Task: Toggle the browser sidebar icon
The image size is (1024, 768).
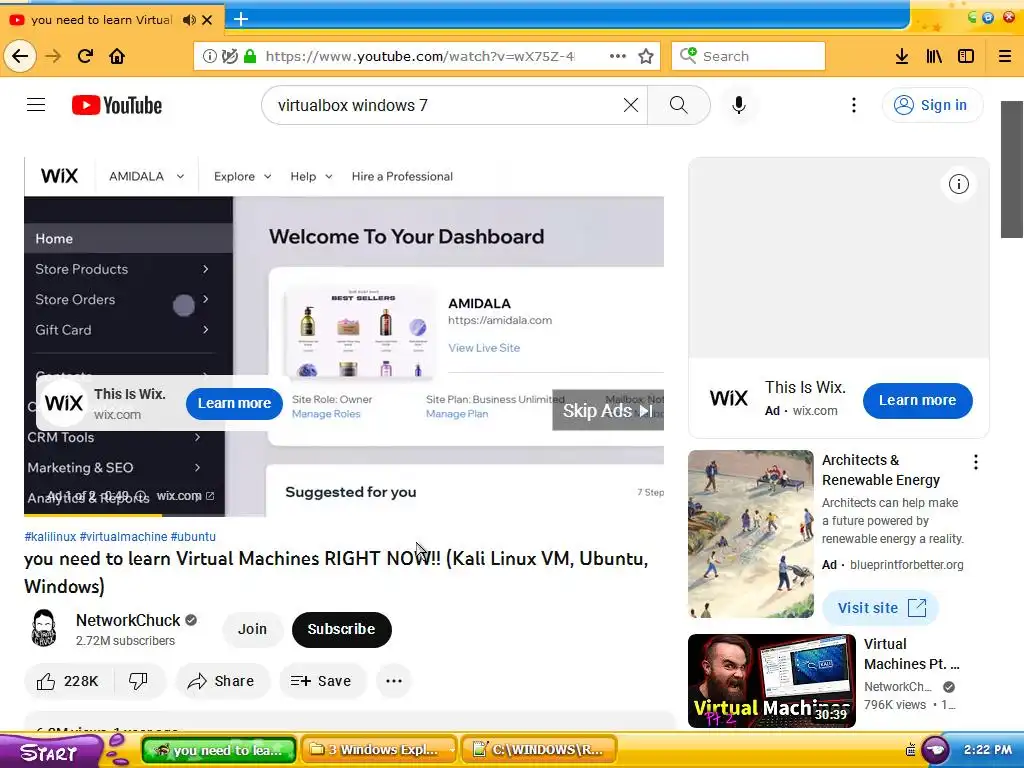Action: pos(966,56)
